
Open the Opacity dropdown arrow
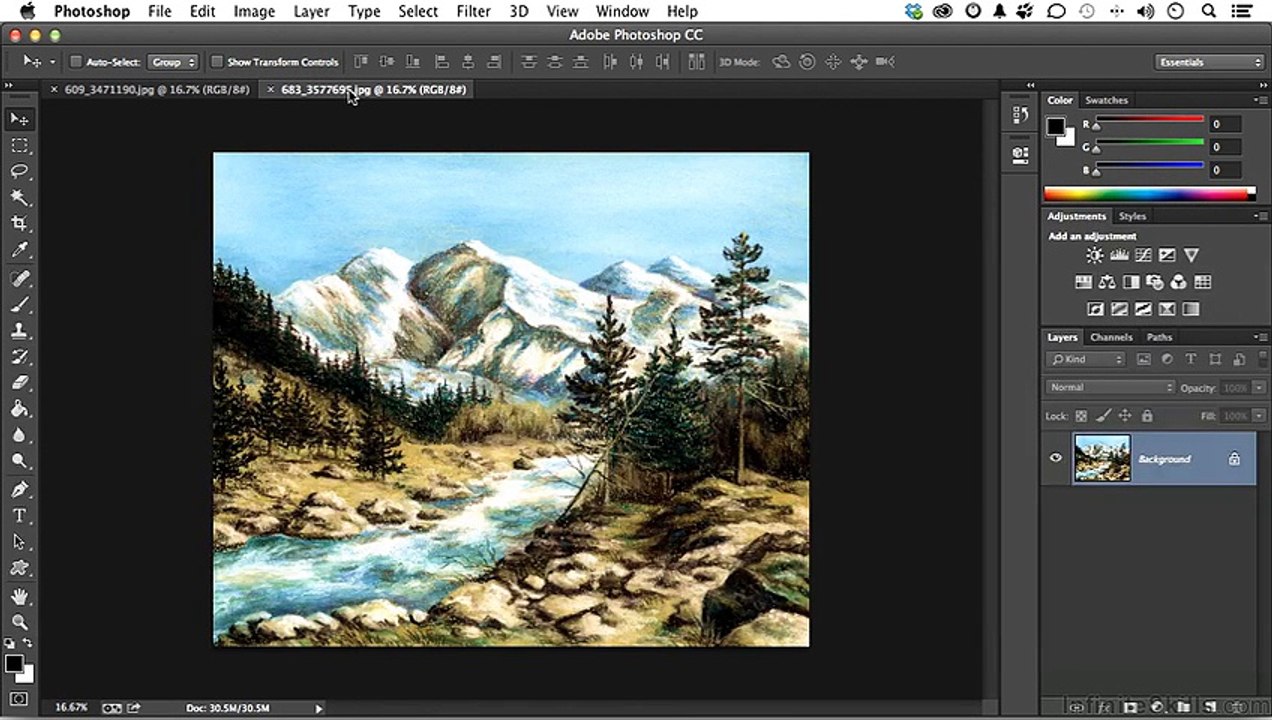pyautogui.click(x=1257, y=388)
